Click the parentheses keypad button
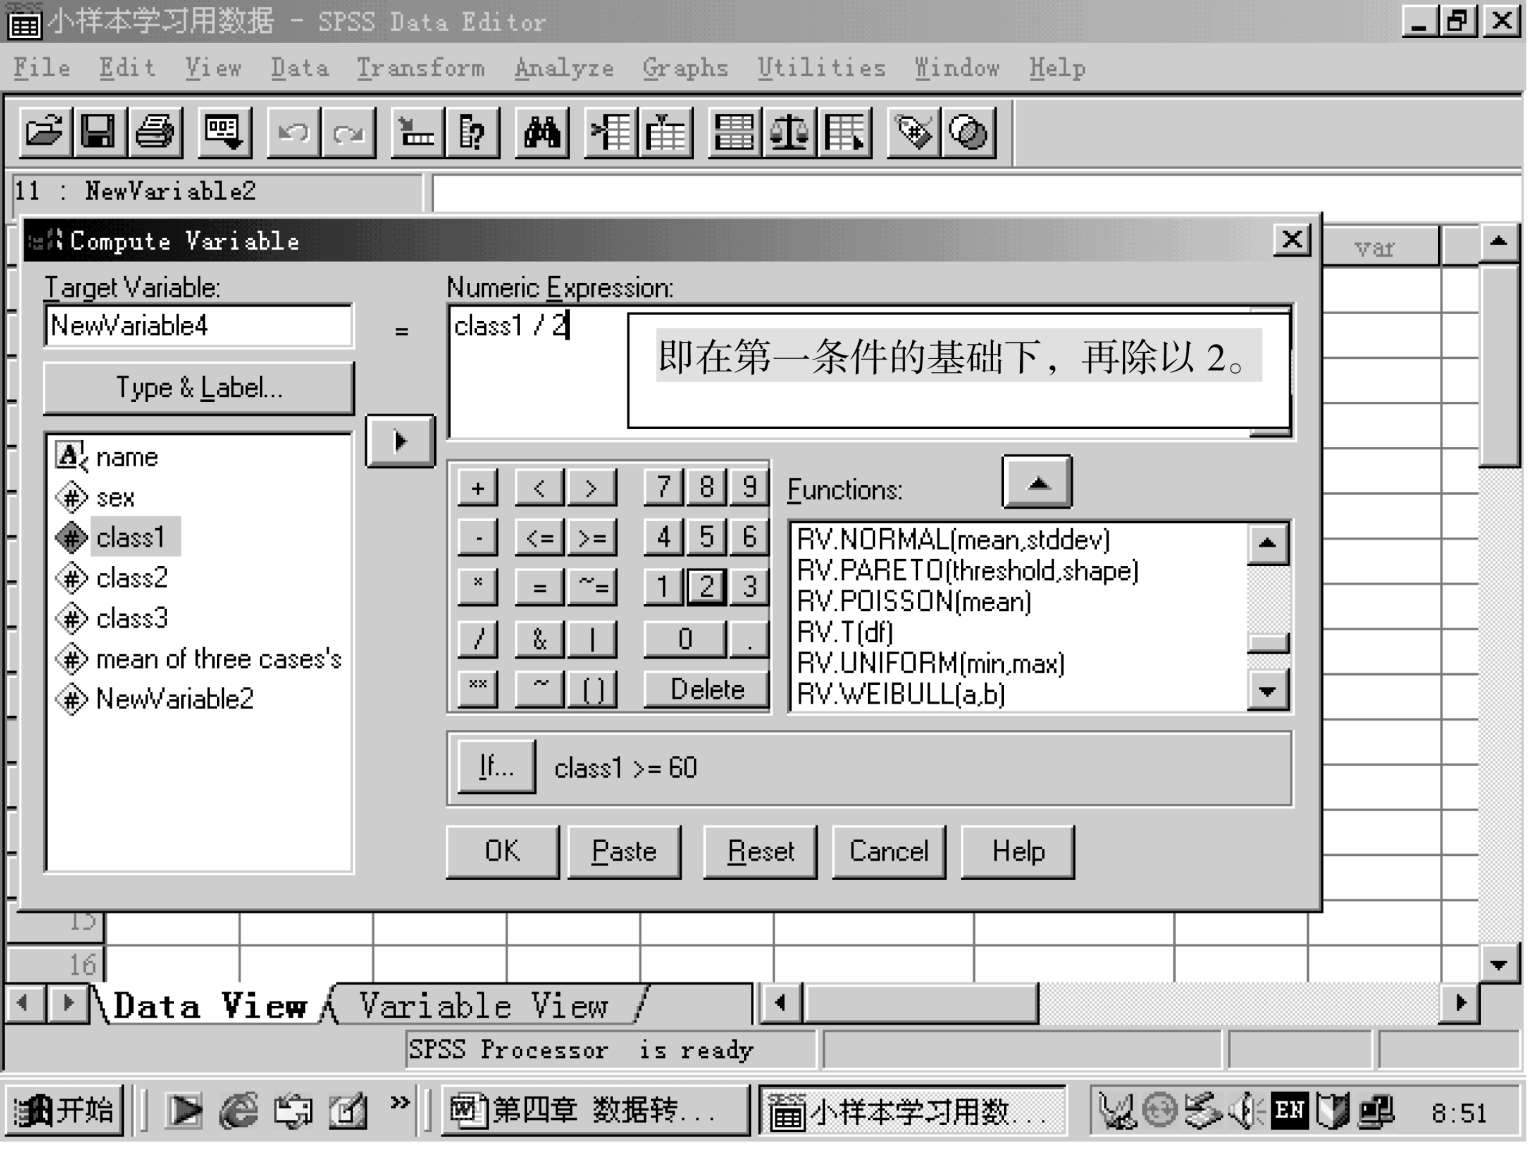The width and height of the screenshot is (1536, 1153). (x=592, y=689)
